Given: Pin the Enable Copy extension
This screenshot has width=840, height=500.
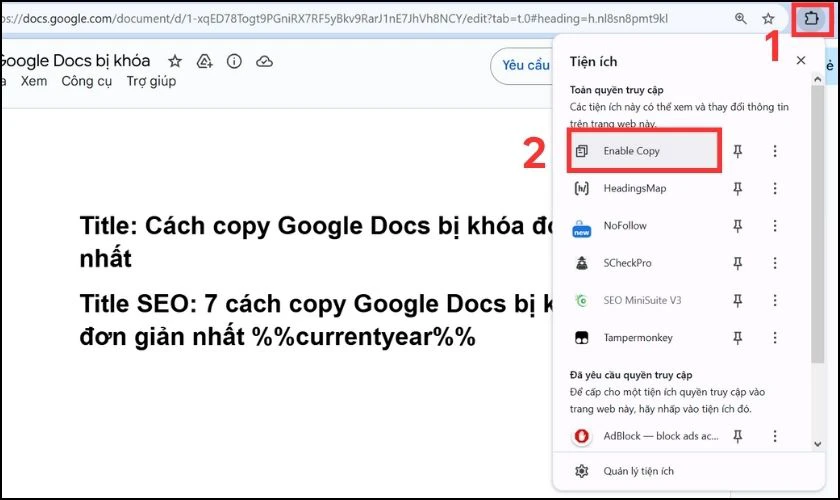Looking at the screenshot, I should [738, 151].
